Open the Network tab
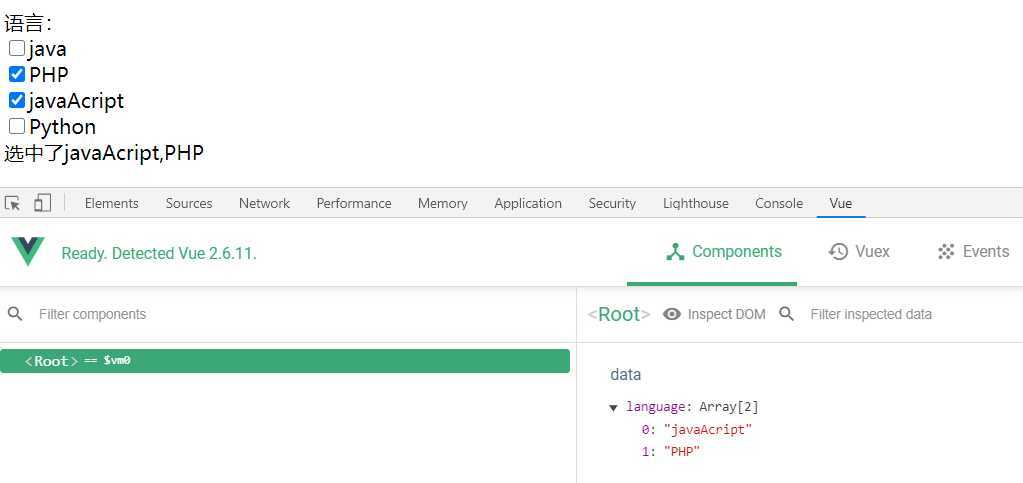 [x=264, y=203]
